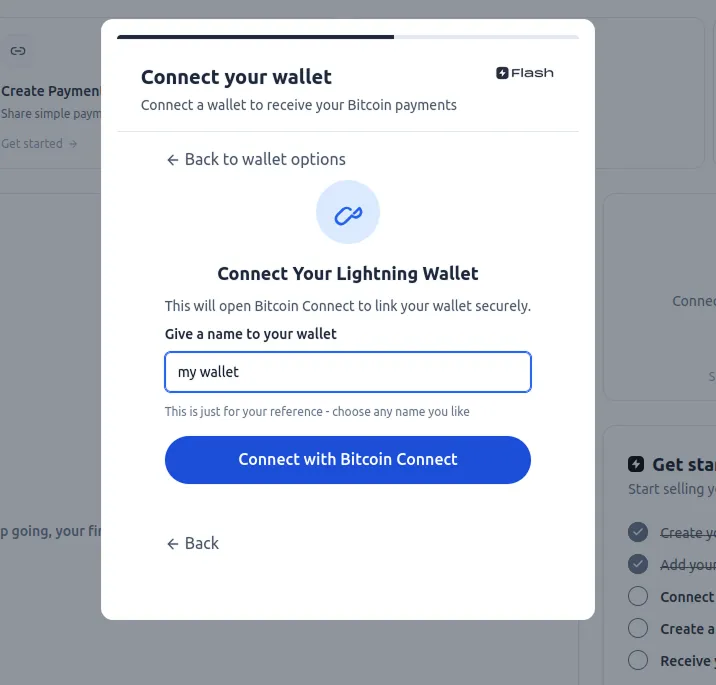This screenshot has height=685, width=716.
Task: Toggle the empty circle beside the Receive step
Action: point(638,660)
